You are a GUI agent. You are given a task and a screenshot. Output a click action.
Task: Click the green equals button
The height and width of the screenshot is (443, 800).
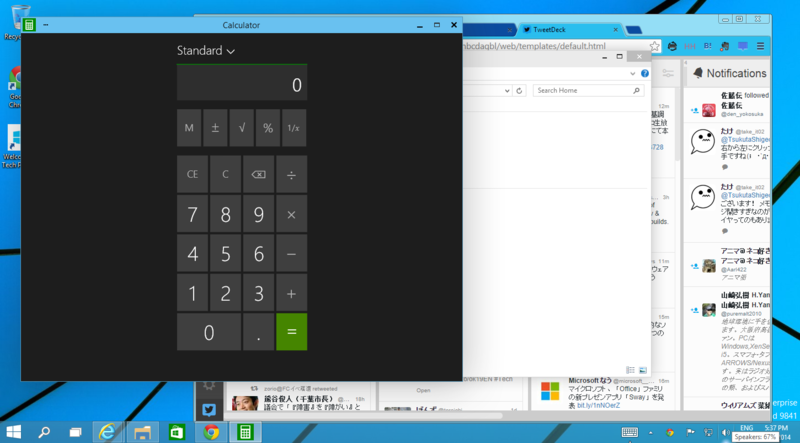pyautogui.click(x=291, y=332)
